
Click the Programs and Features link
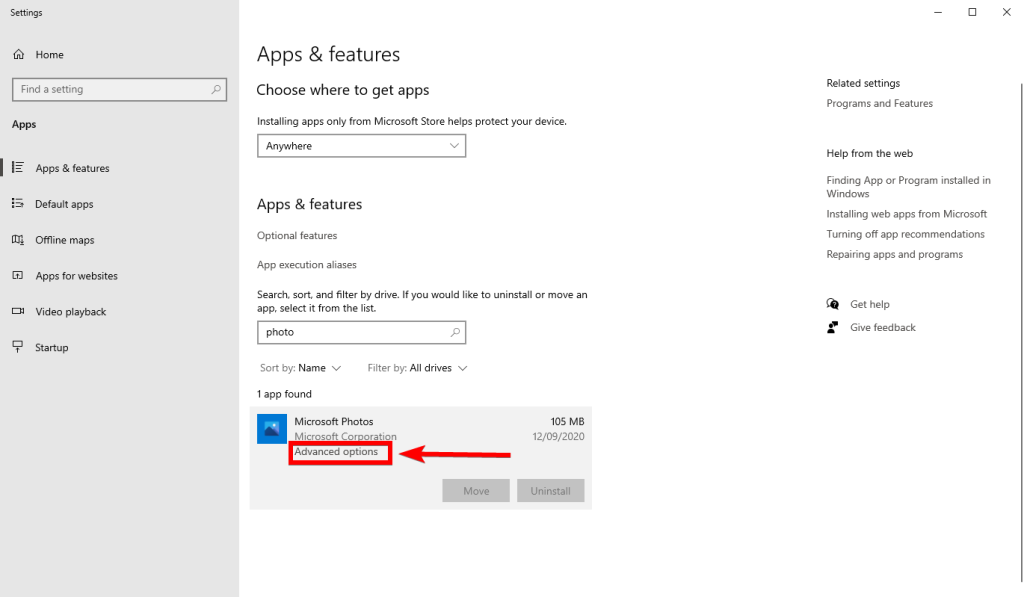point(880,103)
